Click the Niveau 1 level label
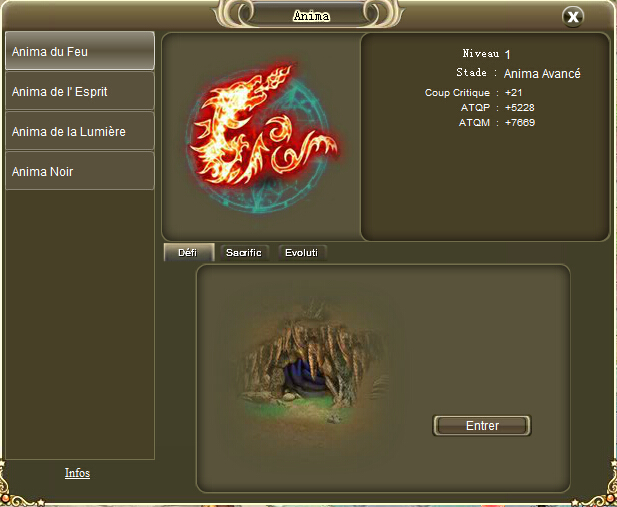The image size is (617, 507). coord(486,54)
